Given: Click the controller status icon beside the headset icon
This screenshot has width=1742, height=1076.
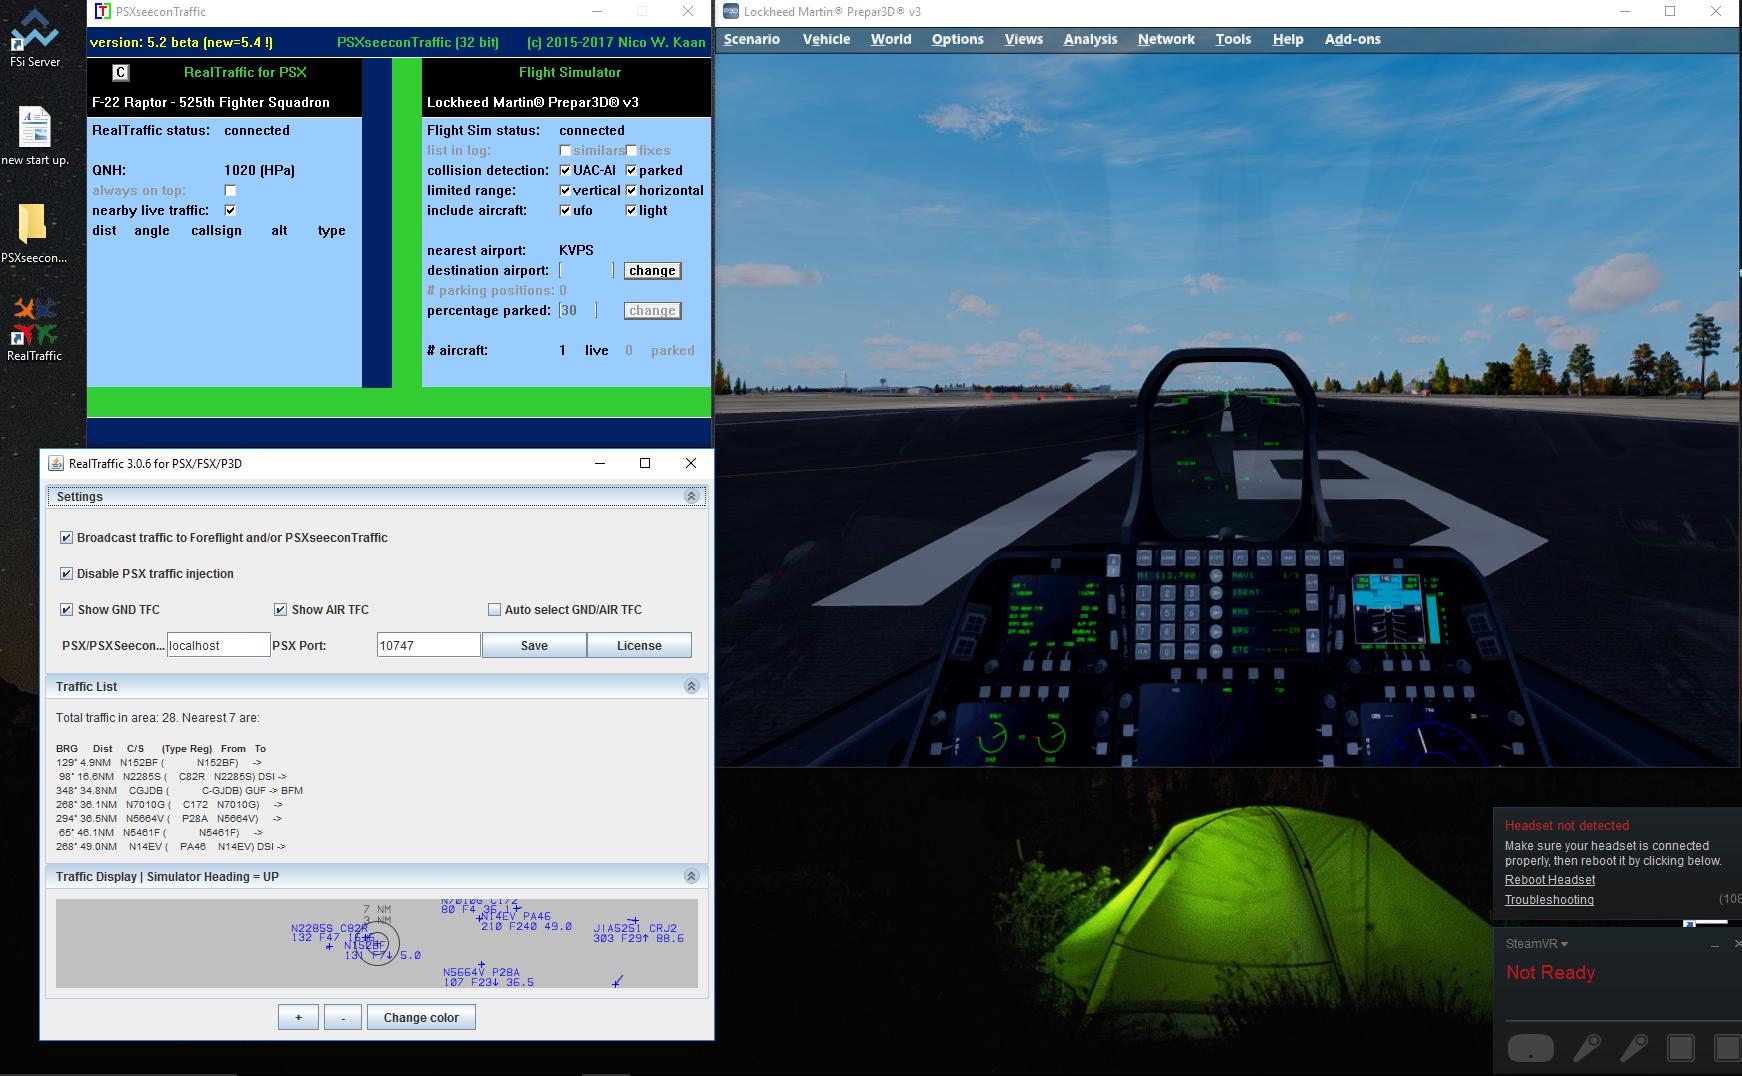Looking at the screenshot, I should (x=1586, y=1048).
